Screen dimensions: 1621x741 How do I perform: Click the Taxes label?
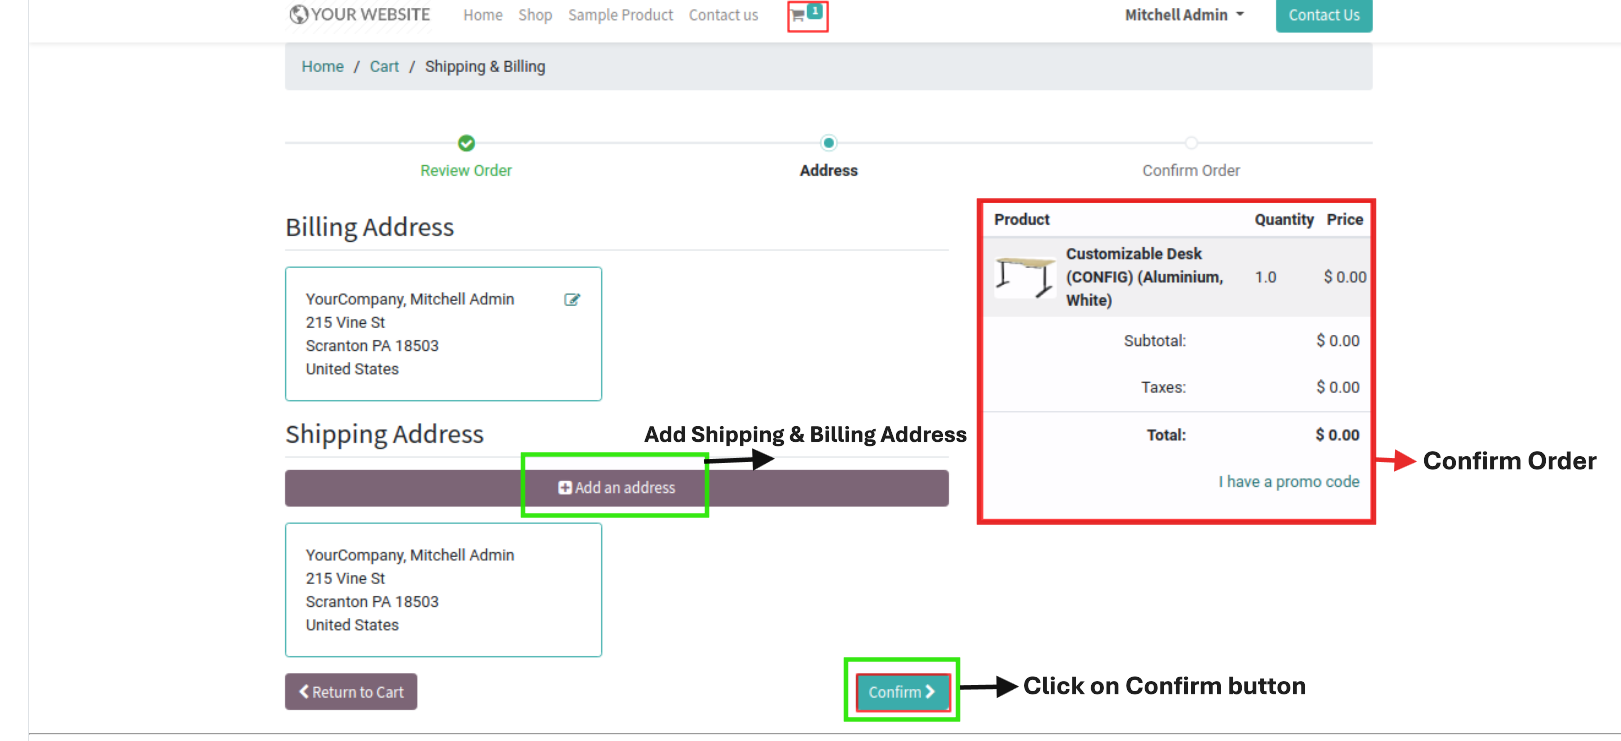point(1164,387)
